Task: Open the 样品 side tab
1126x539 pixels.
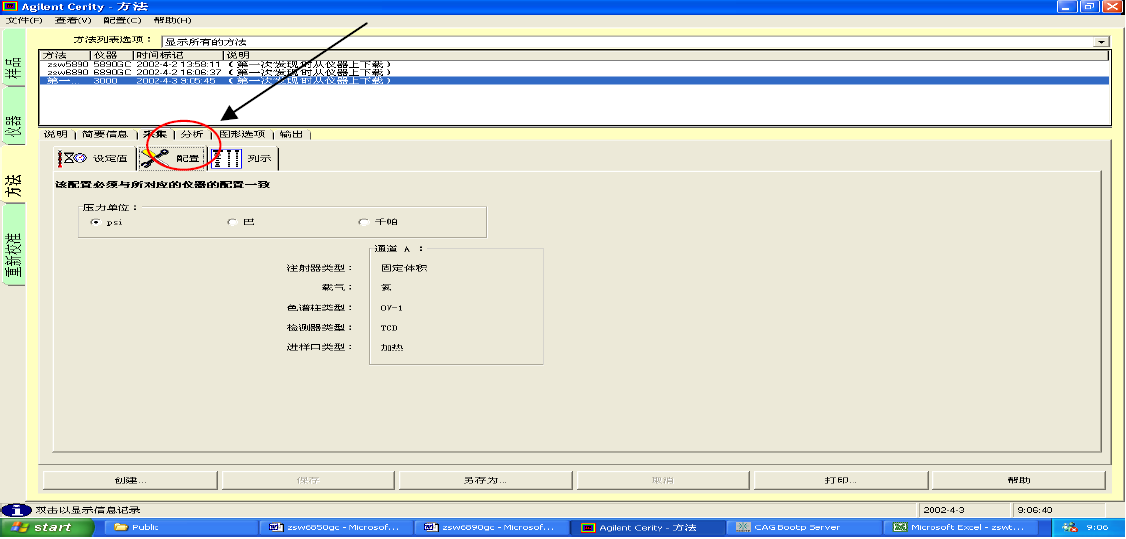Action: click(x=13, y=56)
